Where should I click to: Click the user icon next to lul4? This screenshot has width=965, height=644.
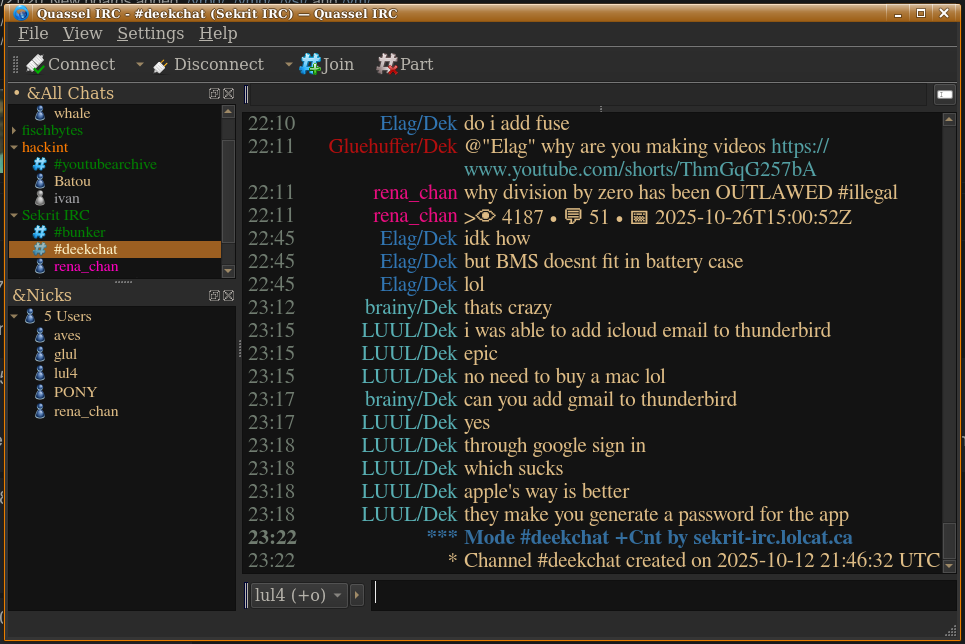(39, 373)
